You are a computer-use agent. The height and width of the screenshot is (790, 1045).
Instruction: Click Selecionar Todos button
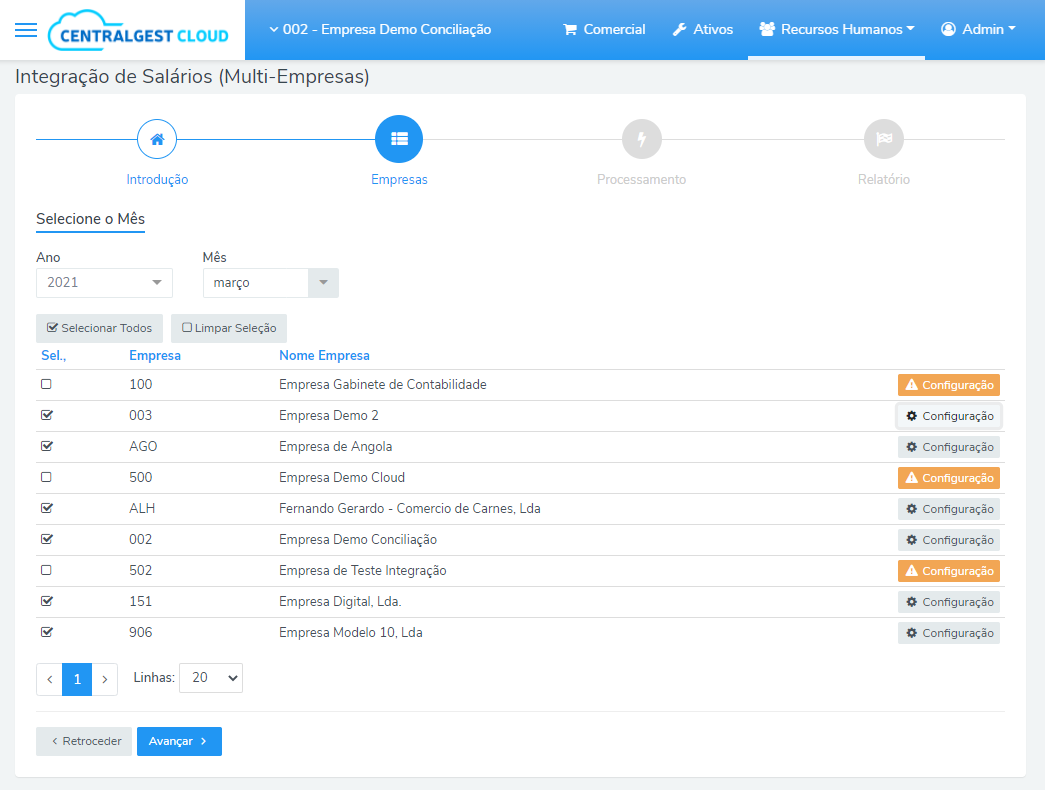point(99,328)
